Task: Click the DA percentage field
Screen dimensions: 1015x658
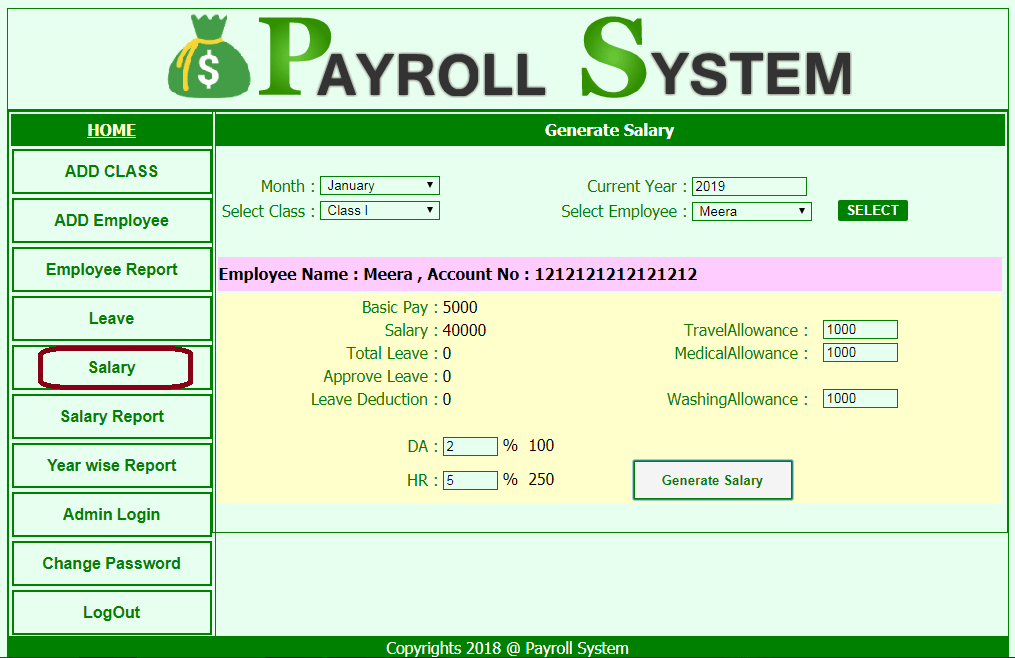Action: click(470, 446)
